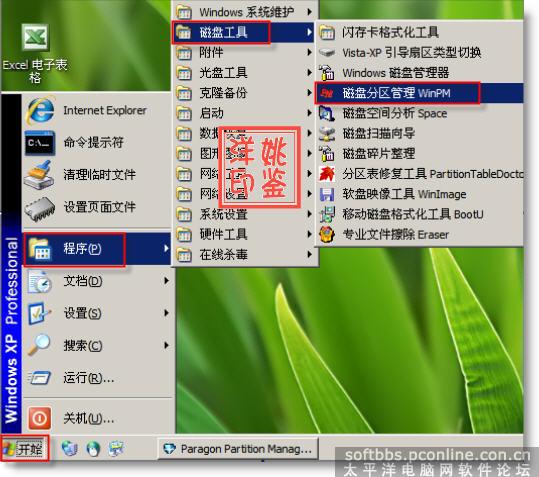Open the Excel 电子表格 desktop icon
Screen dimensions: 539x477
click(35, 37)
